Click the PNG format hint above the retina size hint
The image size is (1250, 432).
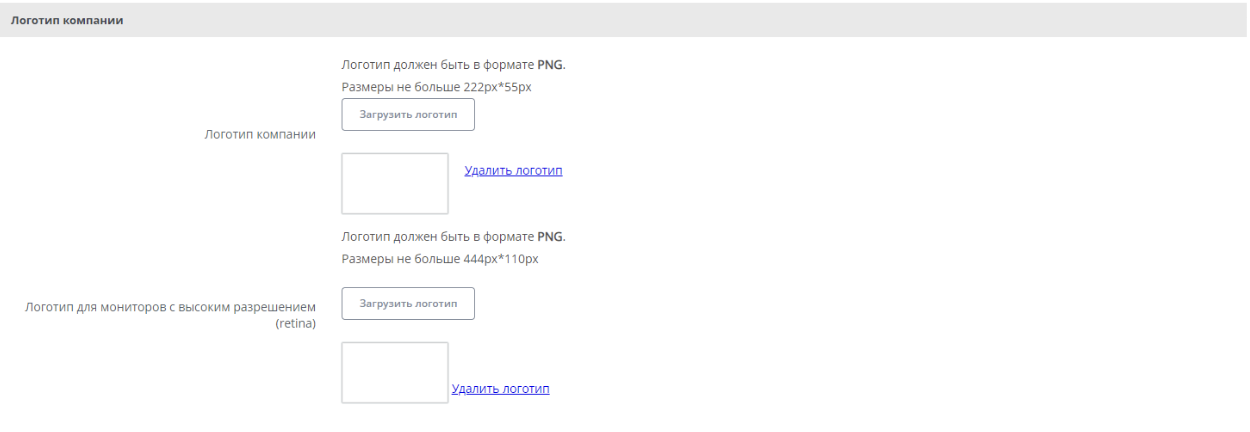click(454, 237)
